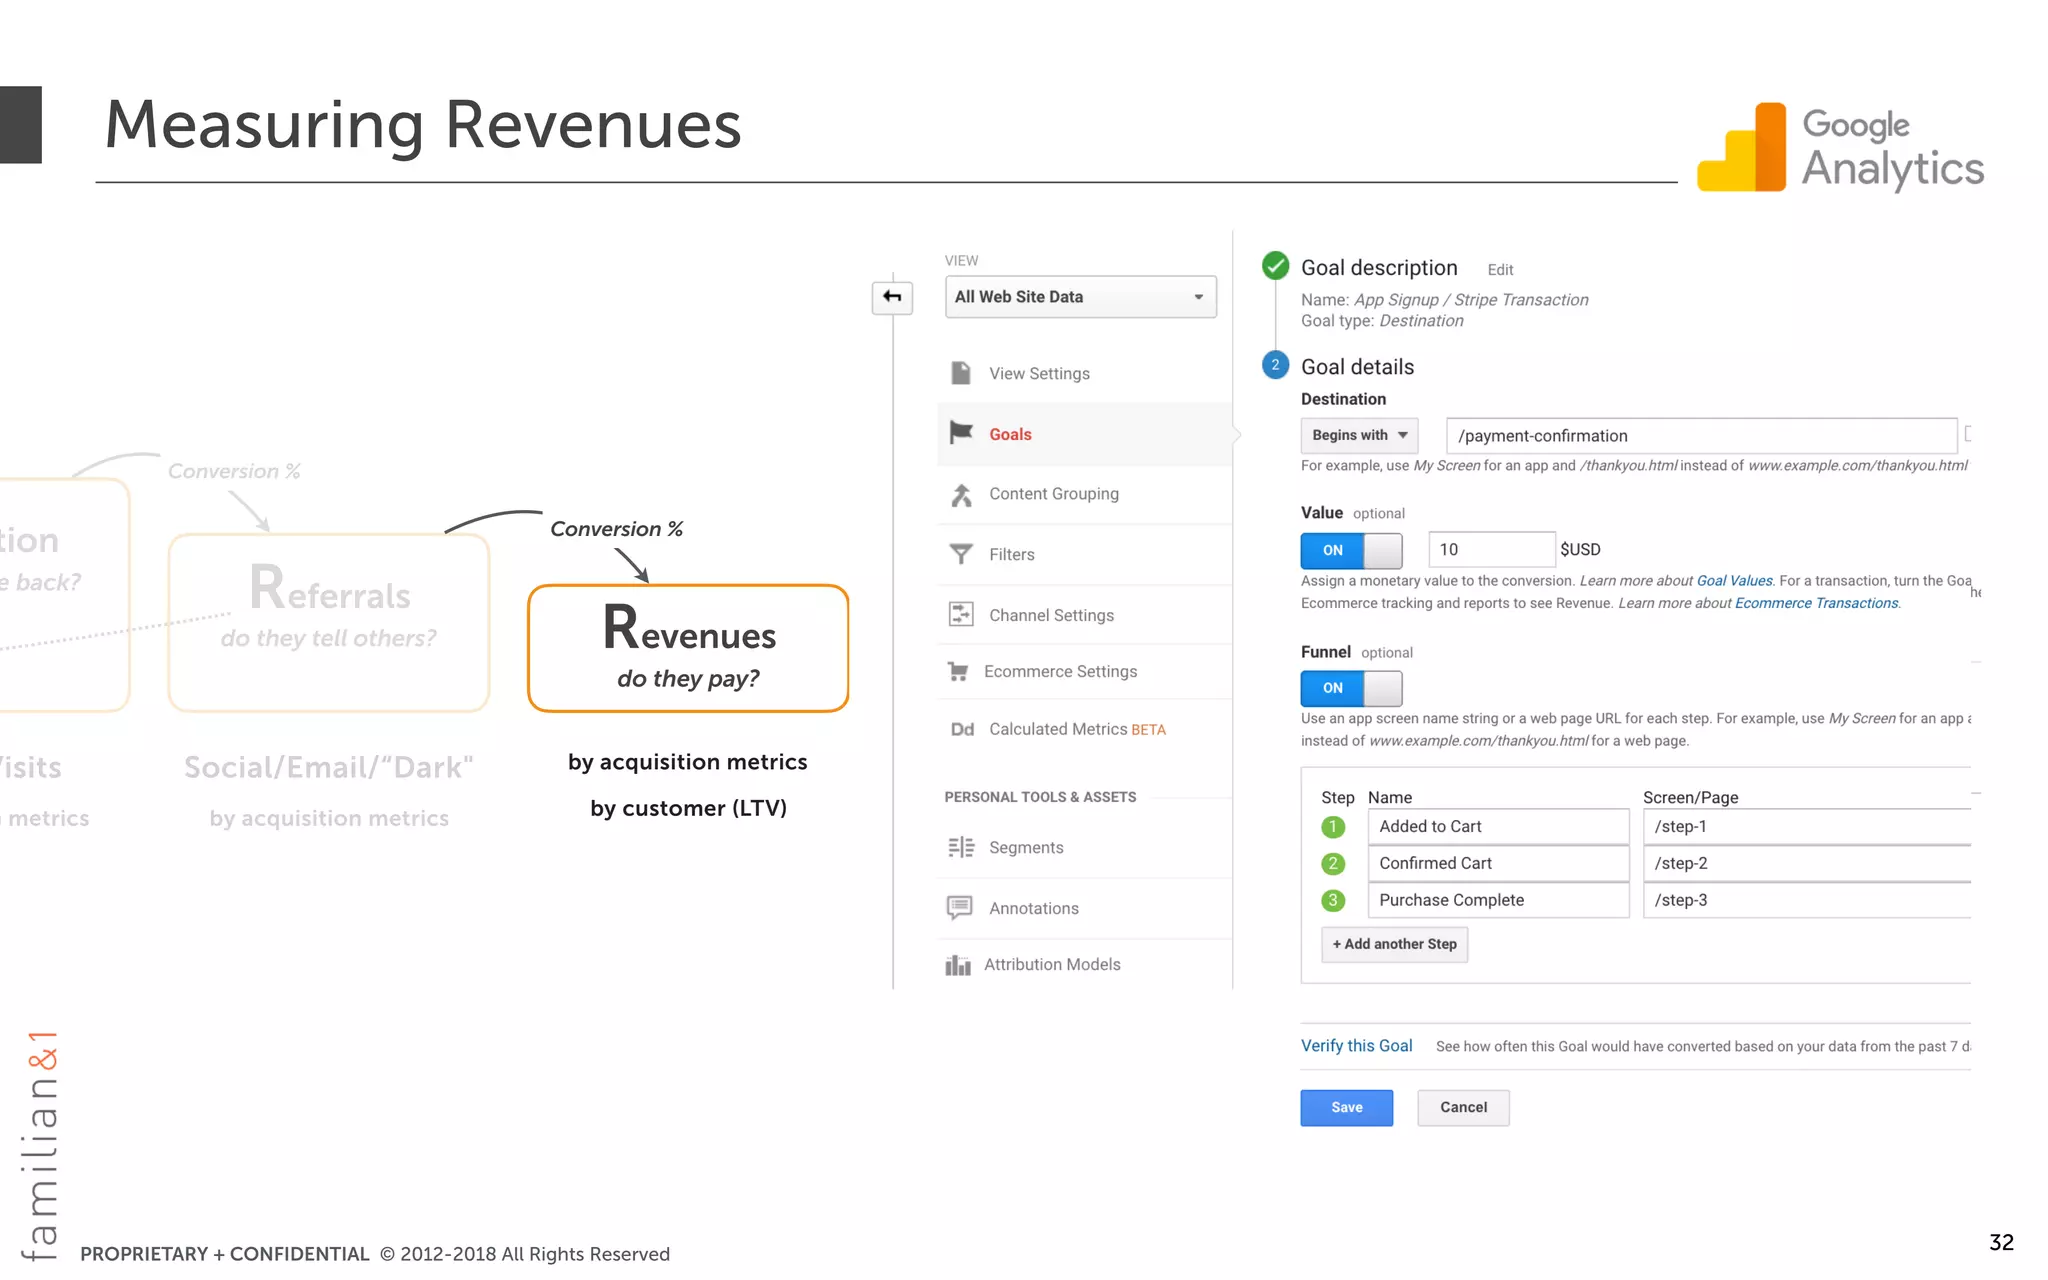
Task: Click the View Settings document icon
Action: [961, 373]
